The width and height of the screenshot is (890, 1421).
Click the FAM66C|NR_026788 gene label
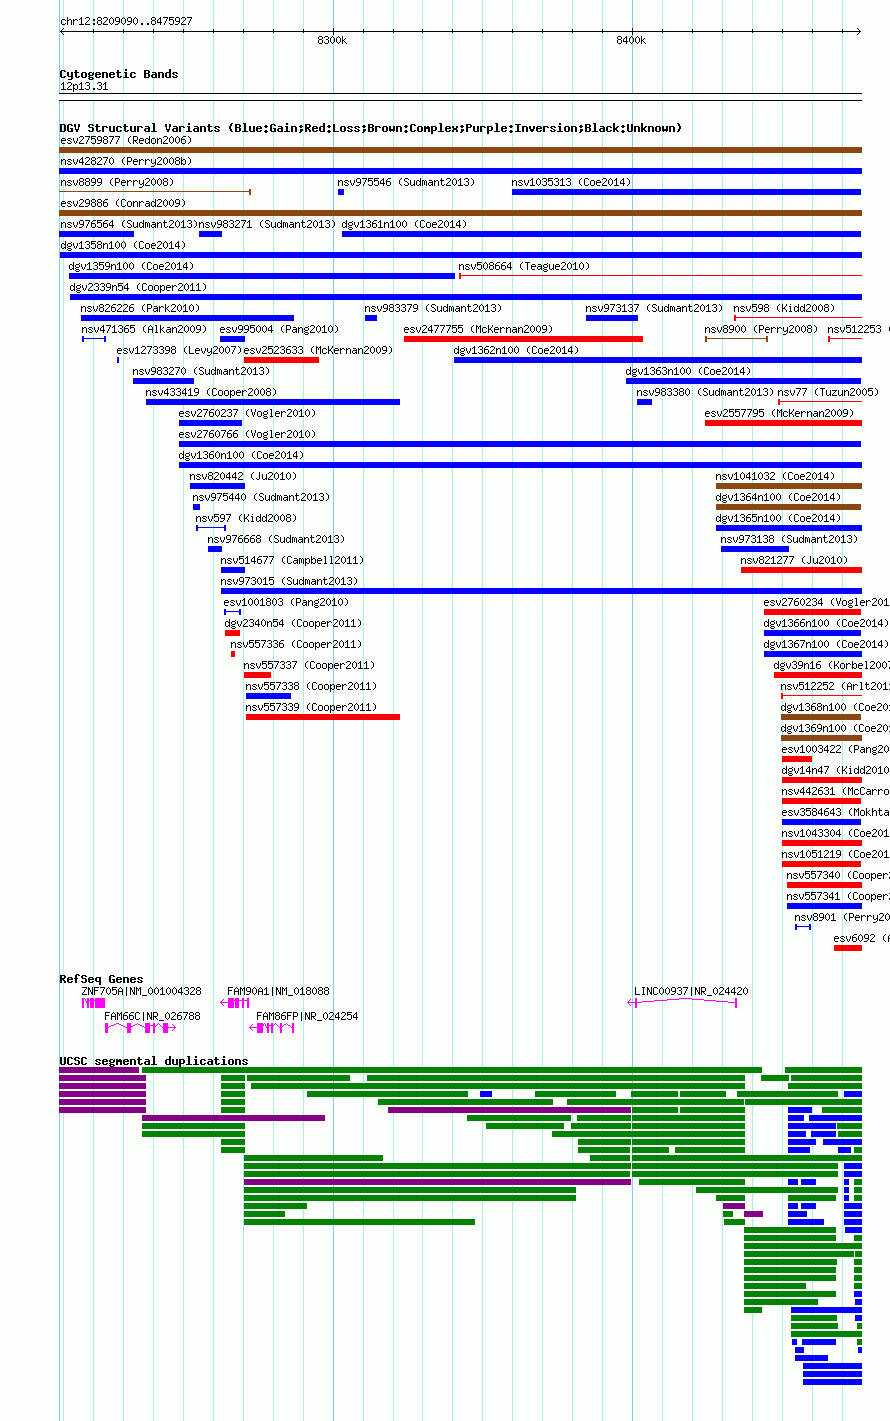(x=152, y=1016)
